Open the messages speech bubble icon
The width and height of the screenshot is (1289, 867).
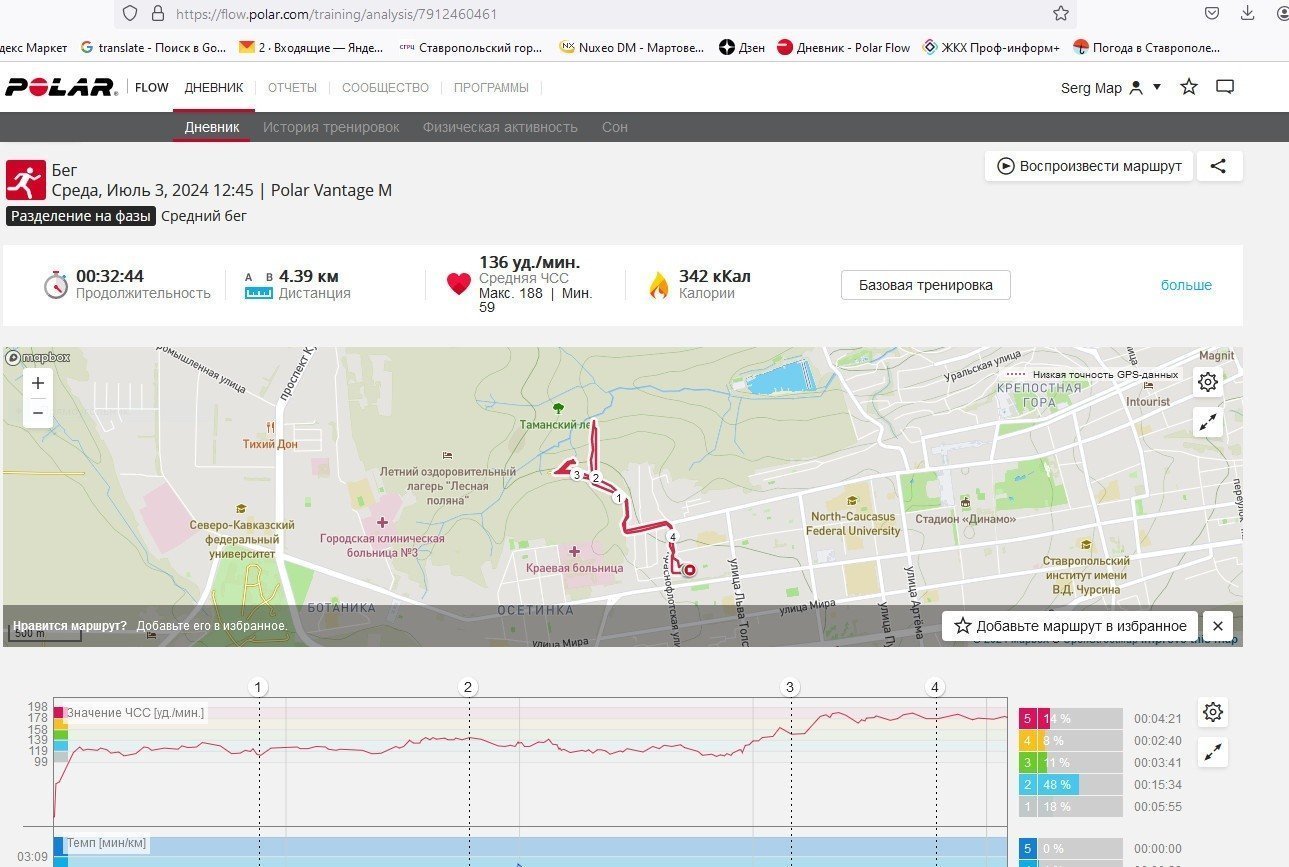click(1225, 87)
